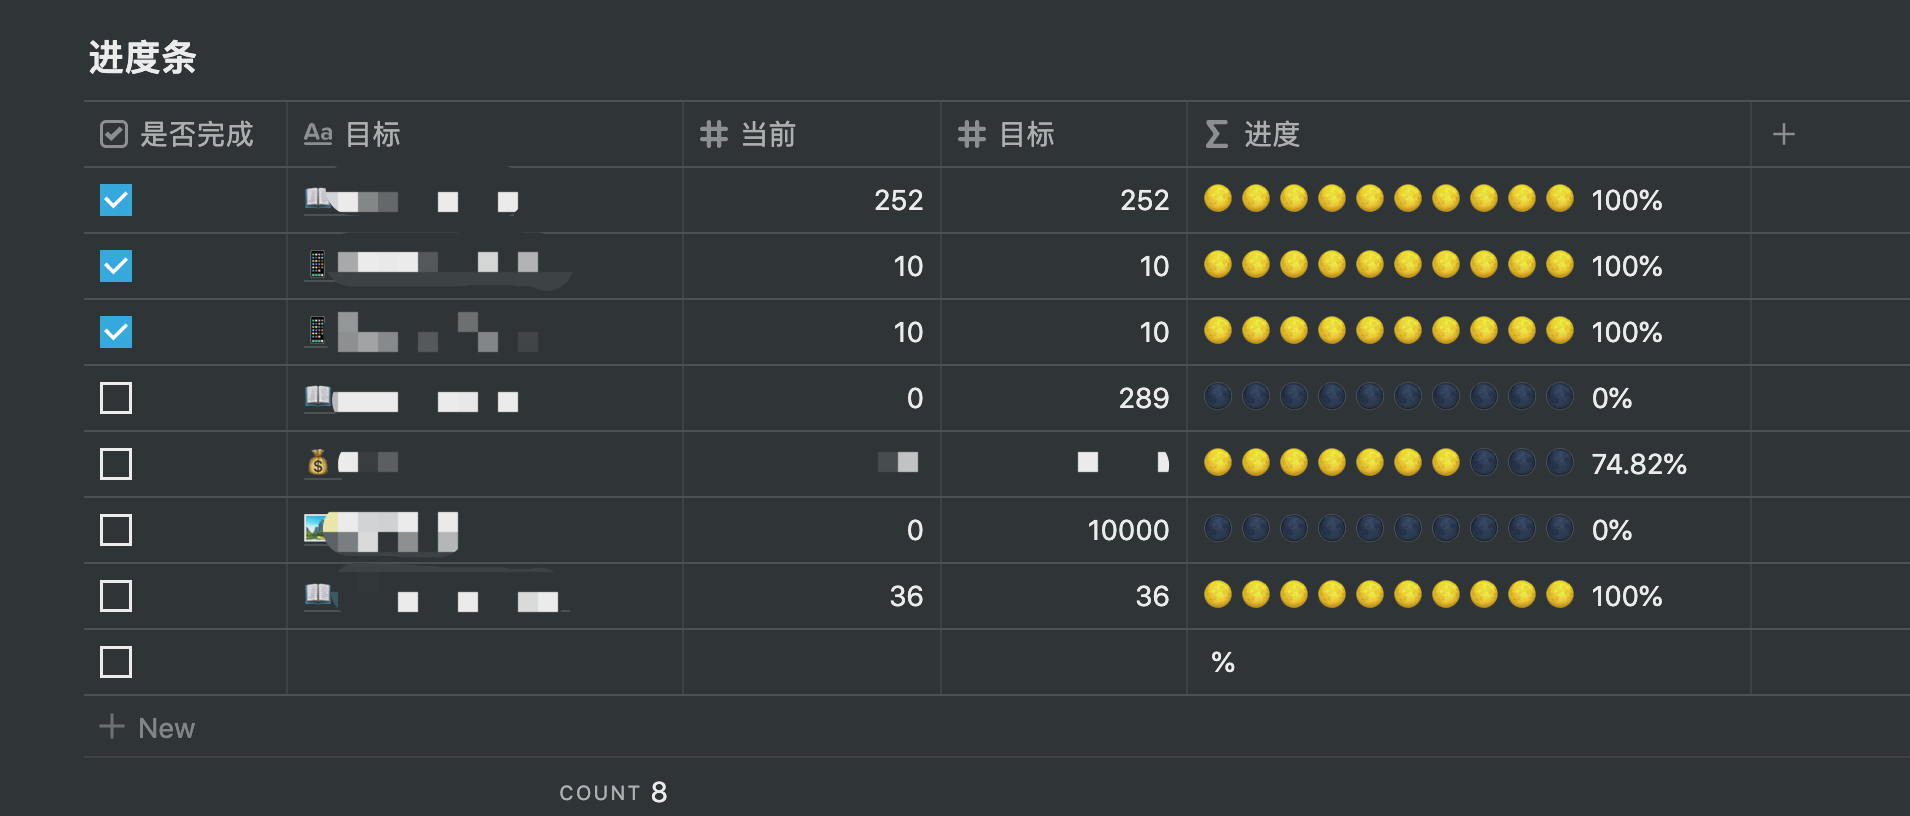Open the numeric 目标 column header menu
1910x816 pixels.
click(1027, 134)
